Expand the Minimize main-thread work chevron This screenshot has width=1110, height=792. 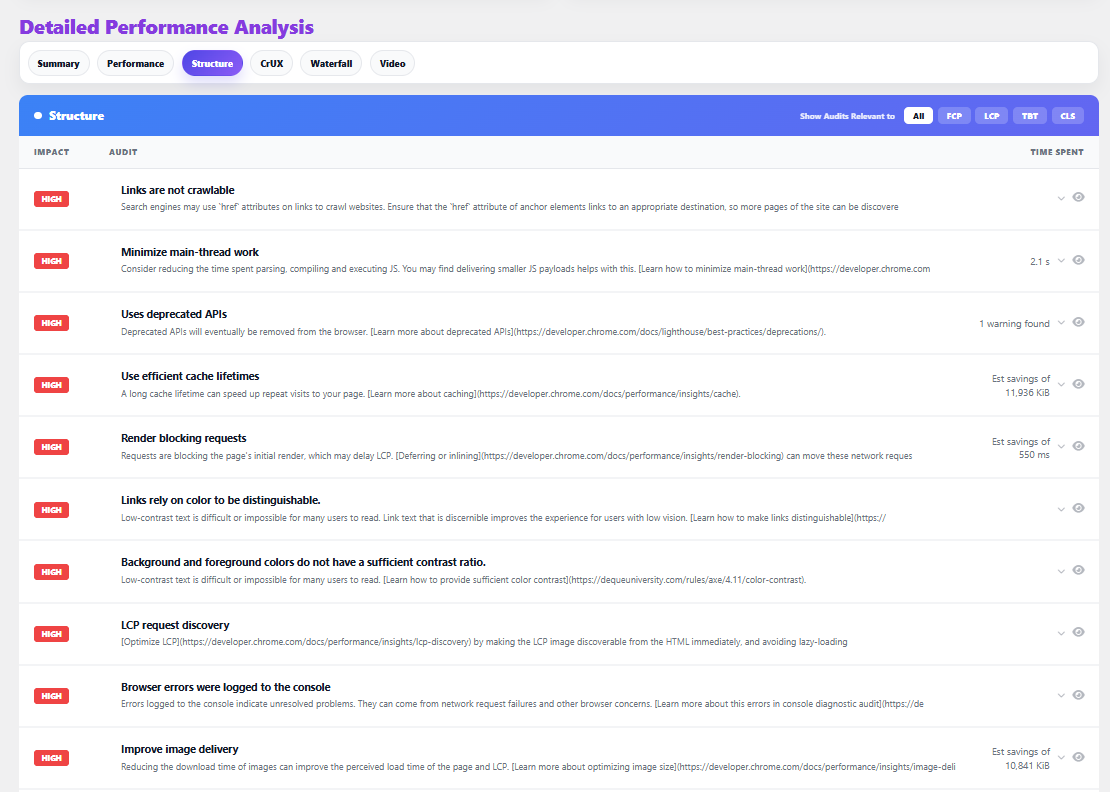pos(1061,261)
